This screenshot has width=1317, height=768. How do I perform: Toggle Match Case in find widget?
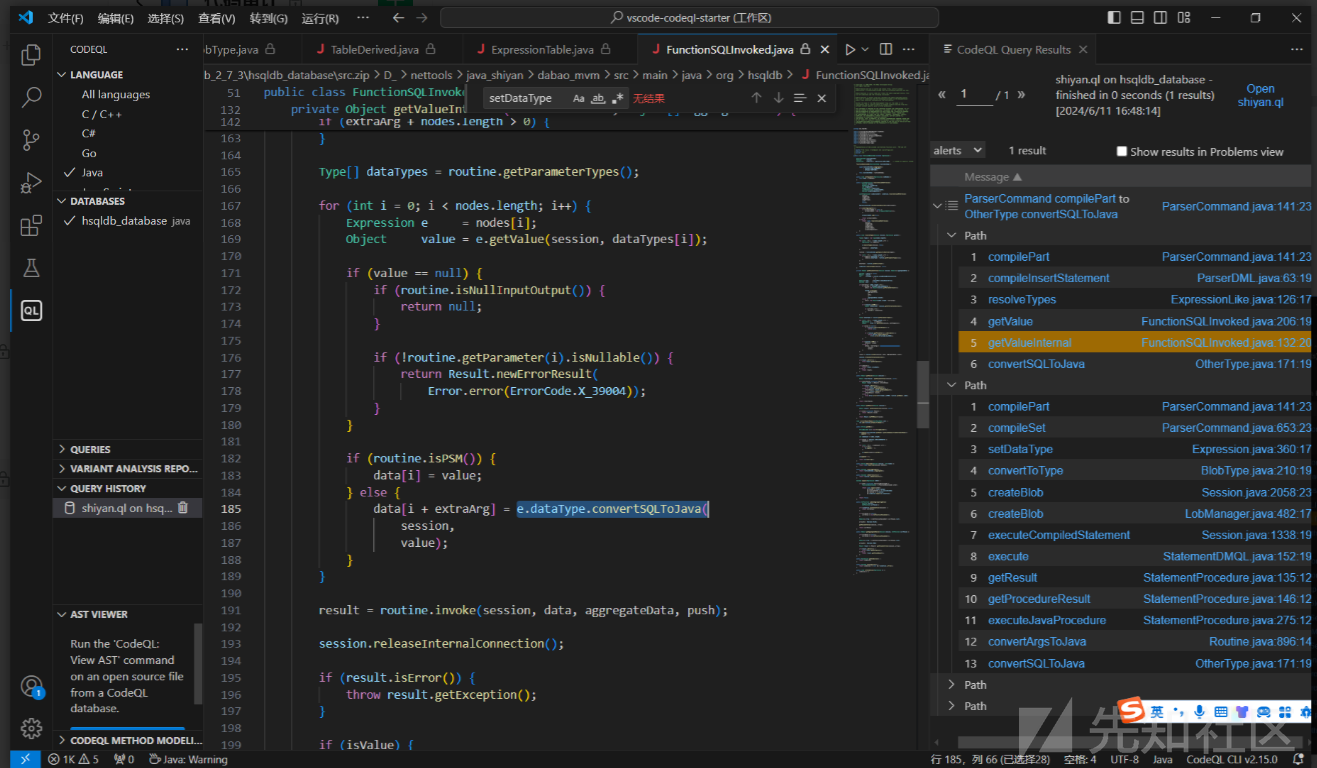pyautogui.click(x=578, y=98)
